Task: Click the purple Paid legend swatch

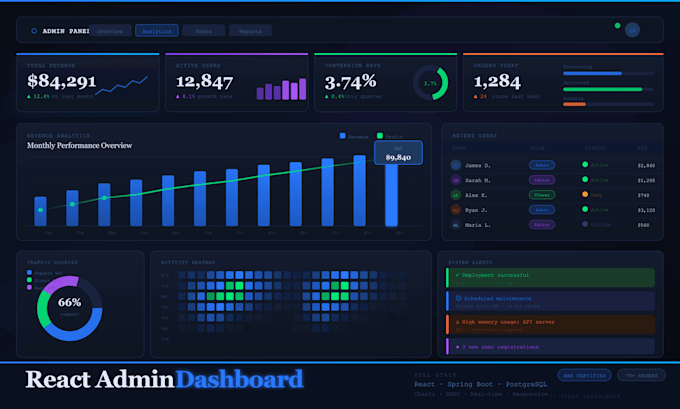Action: point(29,287)
